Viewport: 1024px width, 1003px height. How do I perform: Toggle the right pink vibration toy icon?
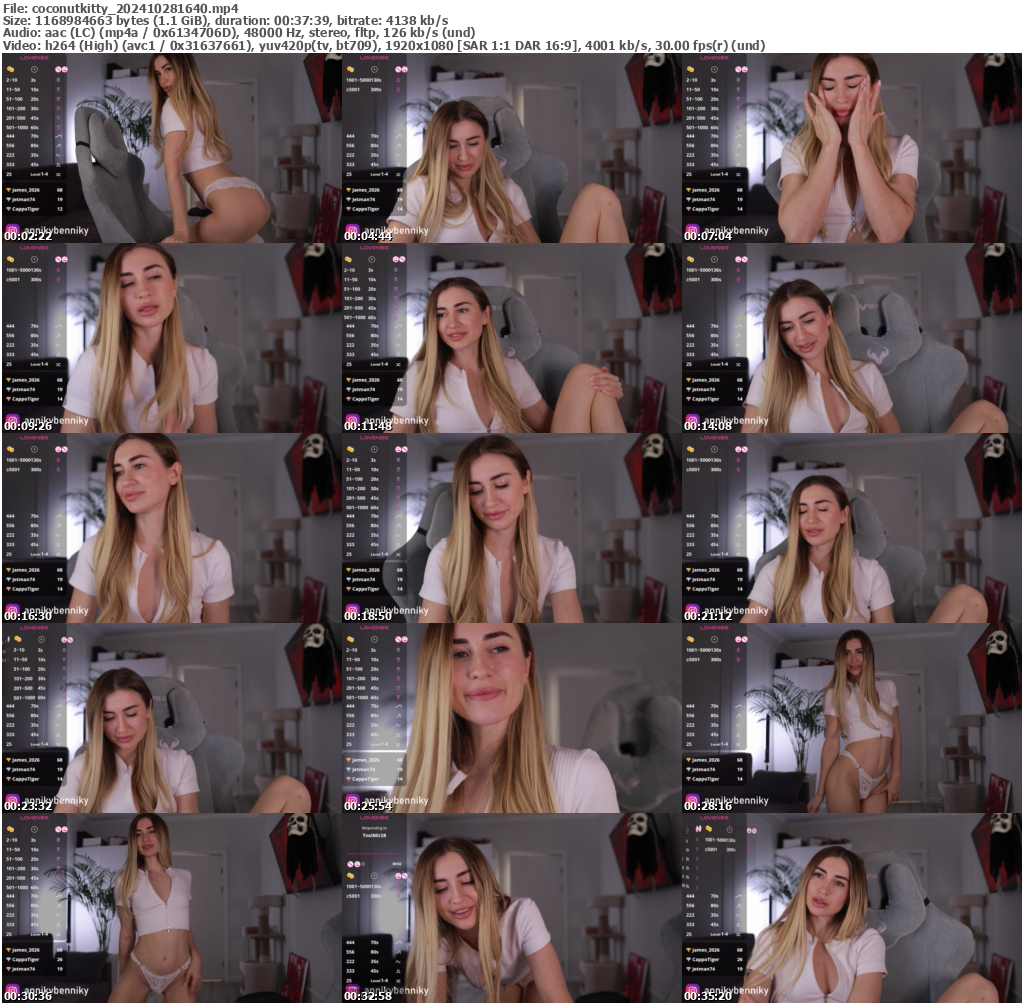click(x=64, y=69)
